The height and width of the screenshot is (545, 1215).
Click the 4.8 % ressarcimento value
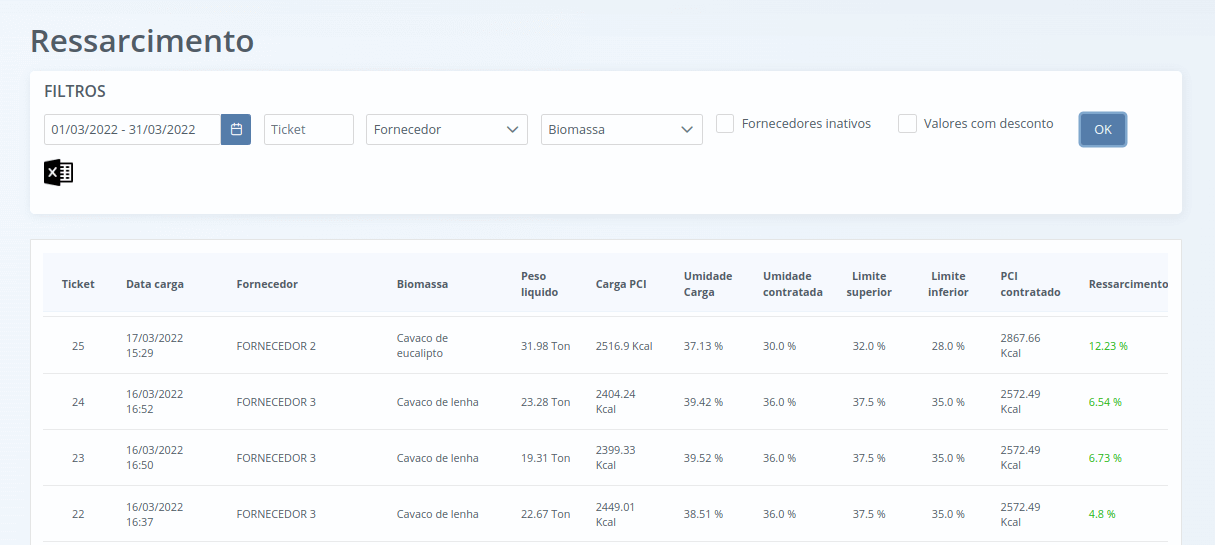1102,514
